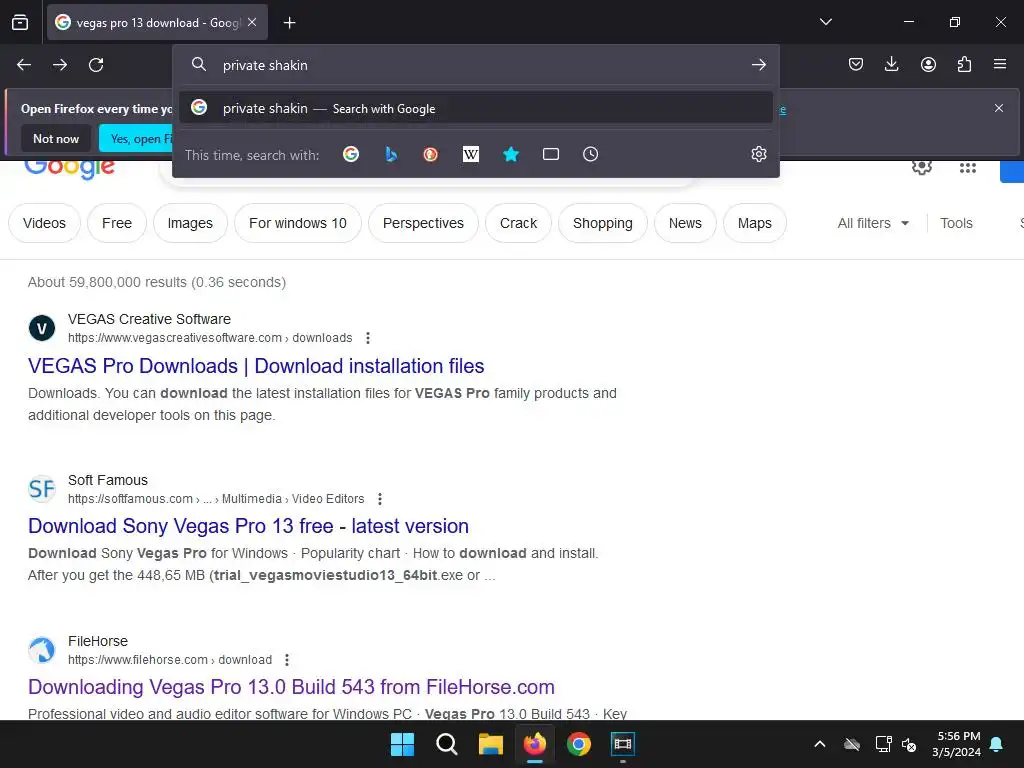This screenshot has height=768, width=1024.
Task: Open Windows taskbar Search
Action: pyautogui.click(x=447, y=744)
